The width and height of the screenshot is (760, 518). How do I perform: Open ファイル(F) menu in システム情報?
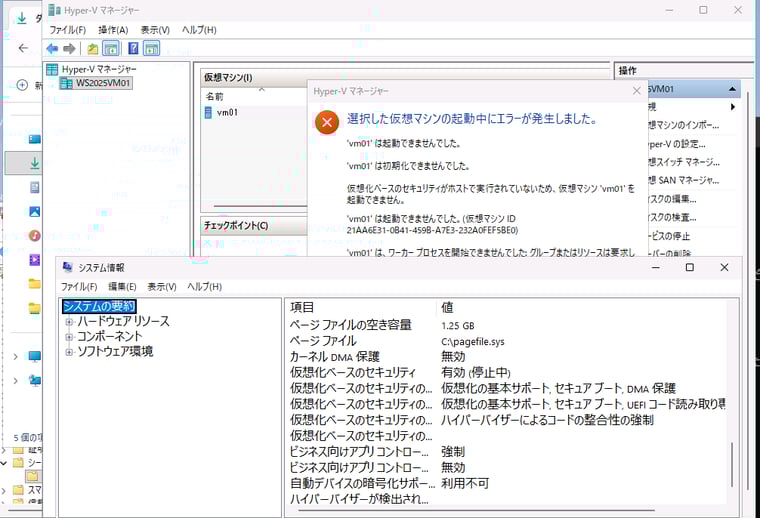79,287
